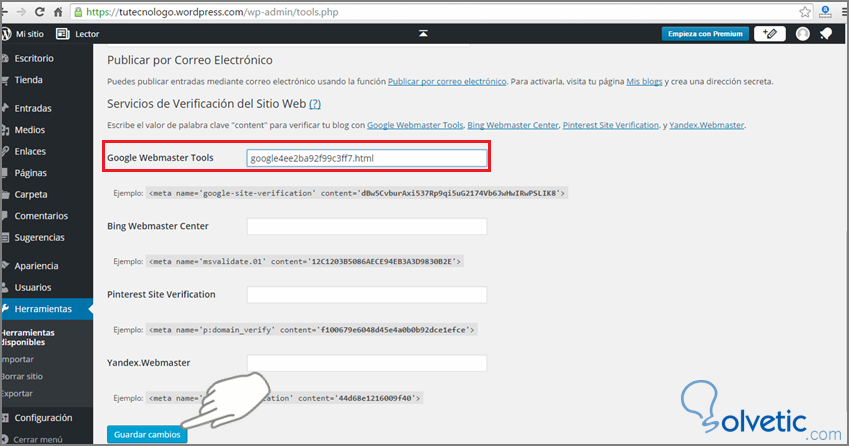
Task: Select Exportar submenu item
Action: pyautogui.click(x=17, y=393)
